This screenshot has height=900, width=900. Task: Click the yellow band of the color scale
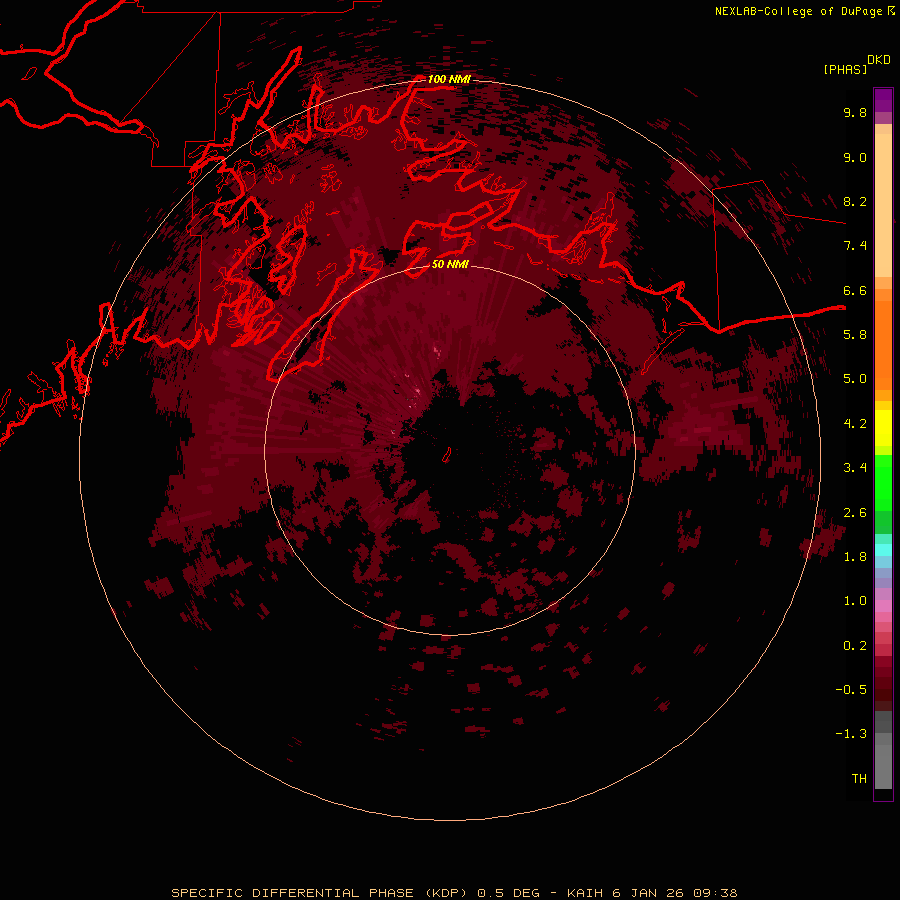pos(883,428)
